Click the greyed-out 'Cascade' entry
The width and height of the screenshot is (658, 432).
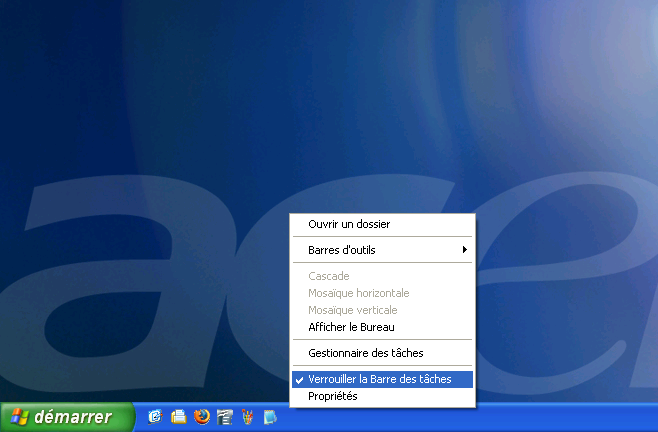(x=382, y=276)
